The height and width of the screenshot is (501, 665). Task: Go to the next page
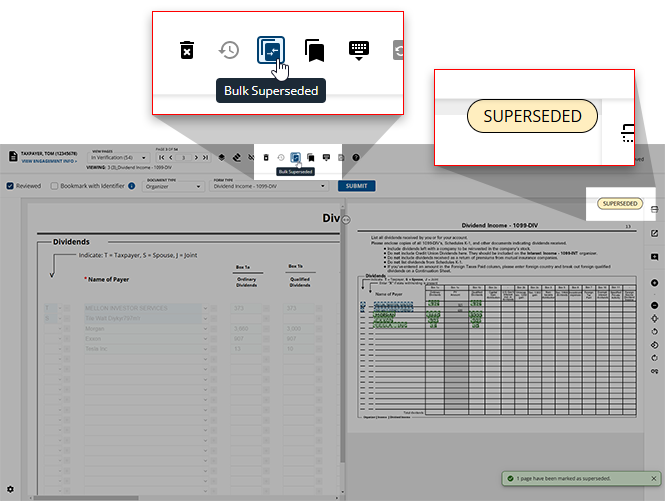point(196,157)
